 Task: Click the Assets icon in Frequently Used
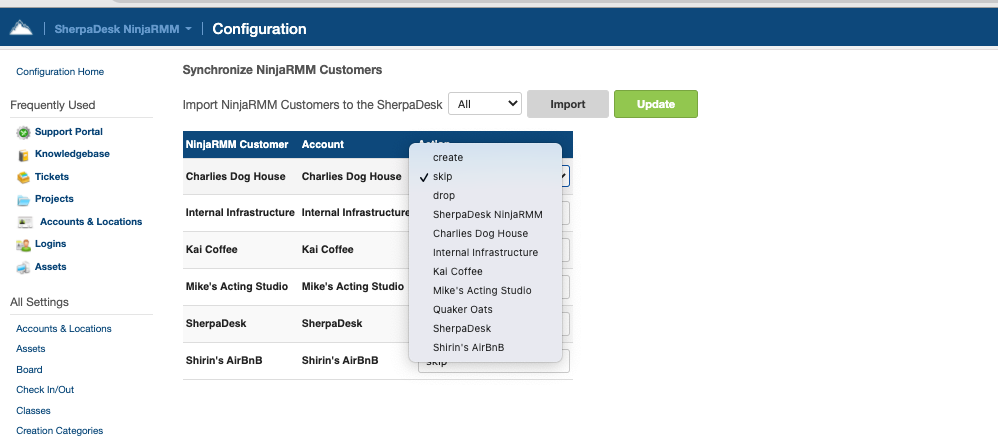click(23, 268)
